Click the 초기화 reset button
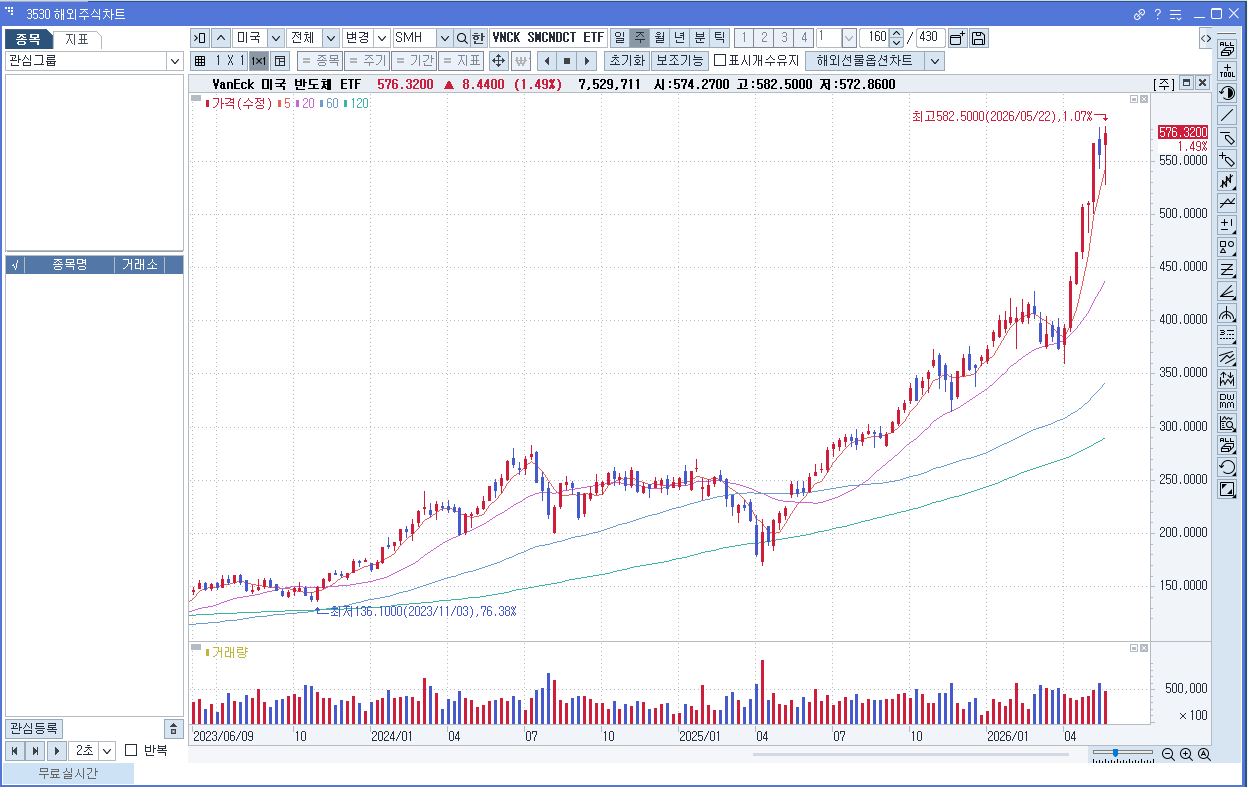This screenshot has width=1248, height=787. (626, 60)
